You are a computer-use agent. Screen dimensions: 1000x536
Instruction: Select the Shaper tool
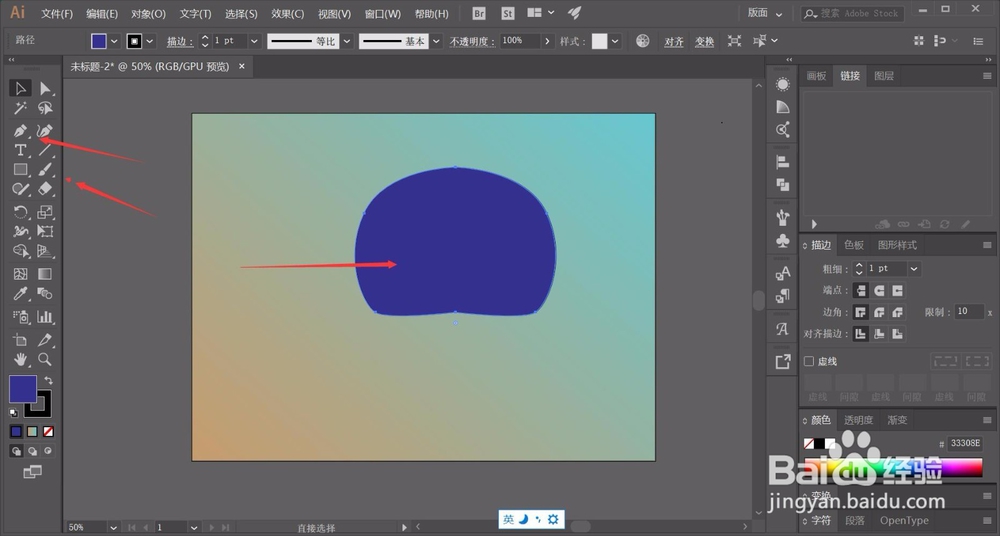coord(20,188)
